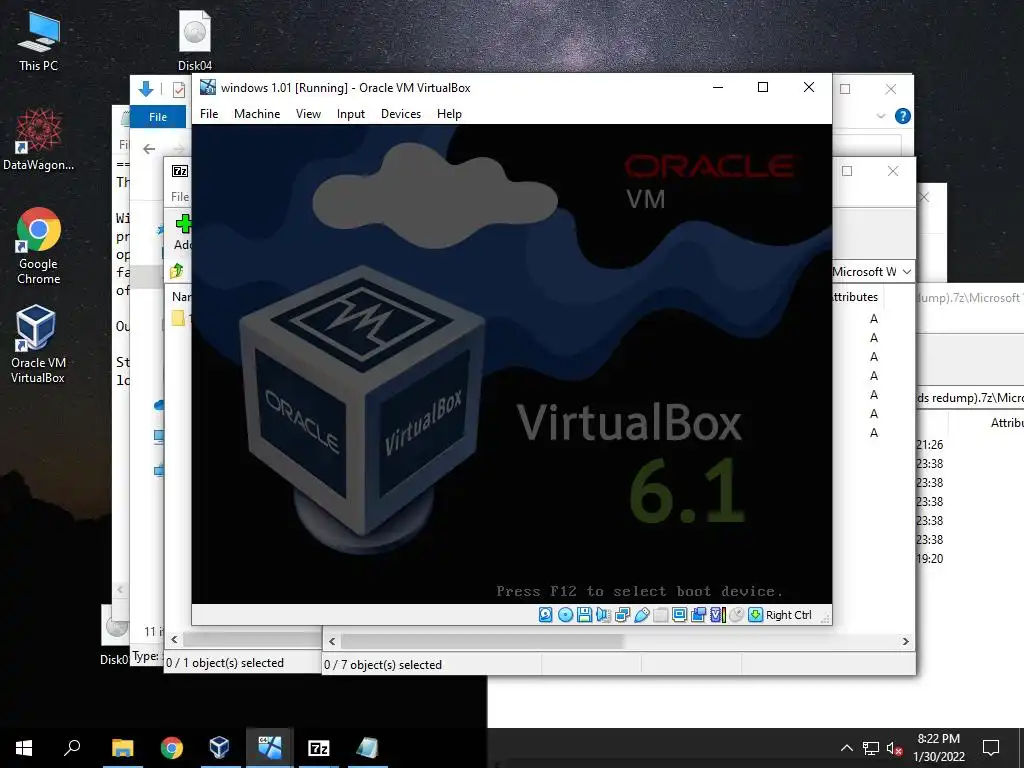Click the optical disk indicator in VM status bar

565,615
